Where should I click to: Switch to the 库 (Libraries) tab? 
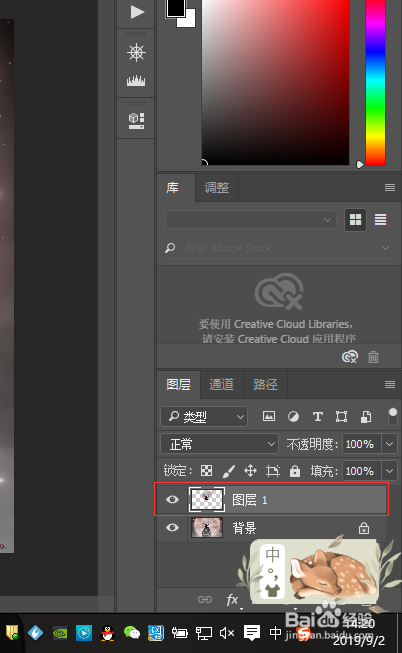pyautogui.click(x=172, y=188)
